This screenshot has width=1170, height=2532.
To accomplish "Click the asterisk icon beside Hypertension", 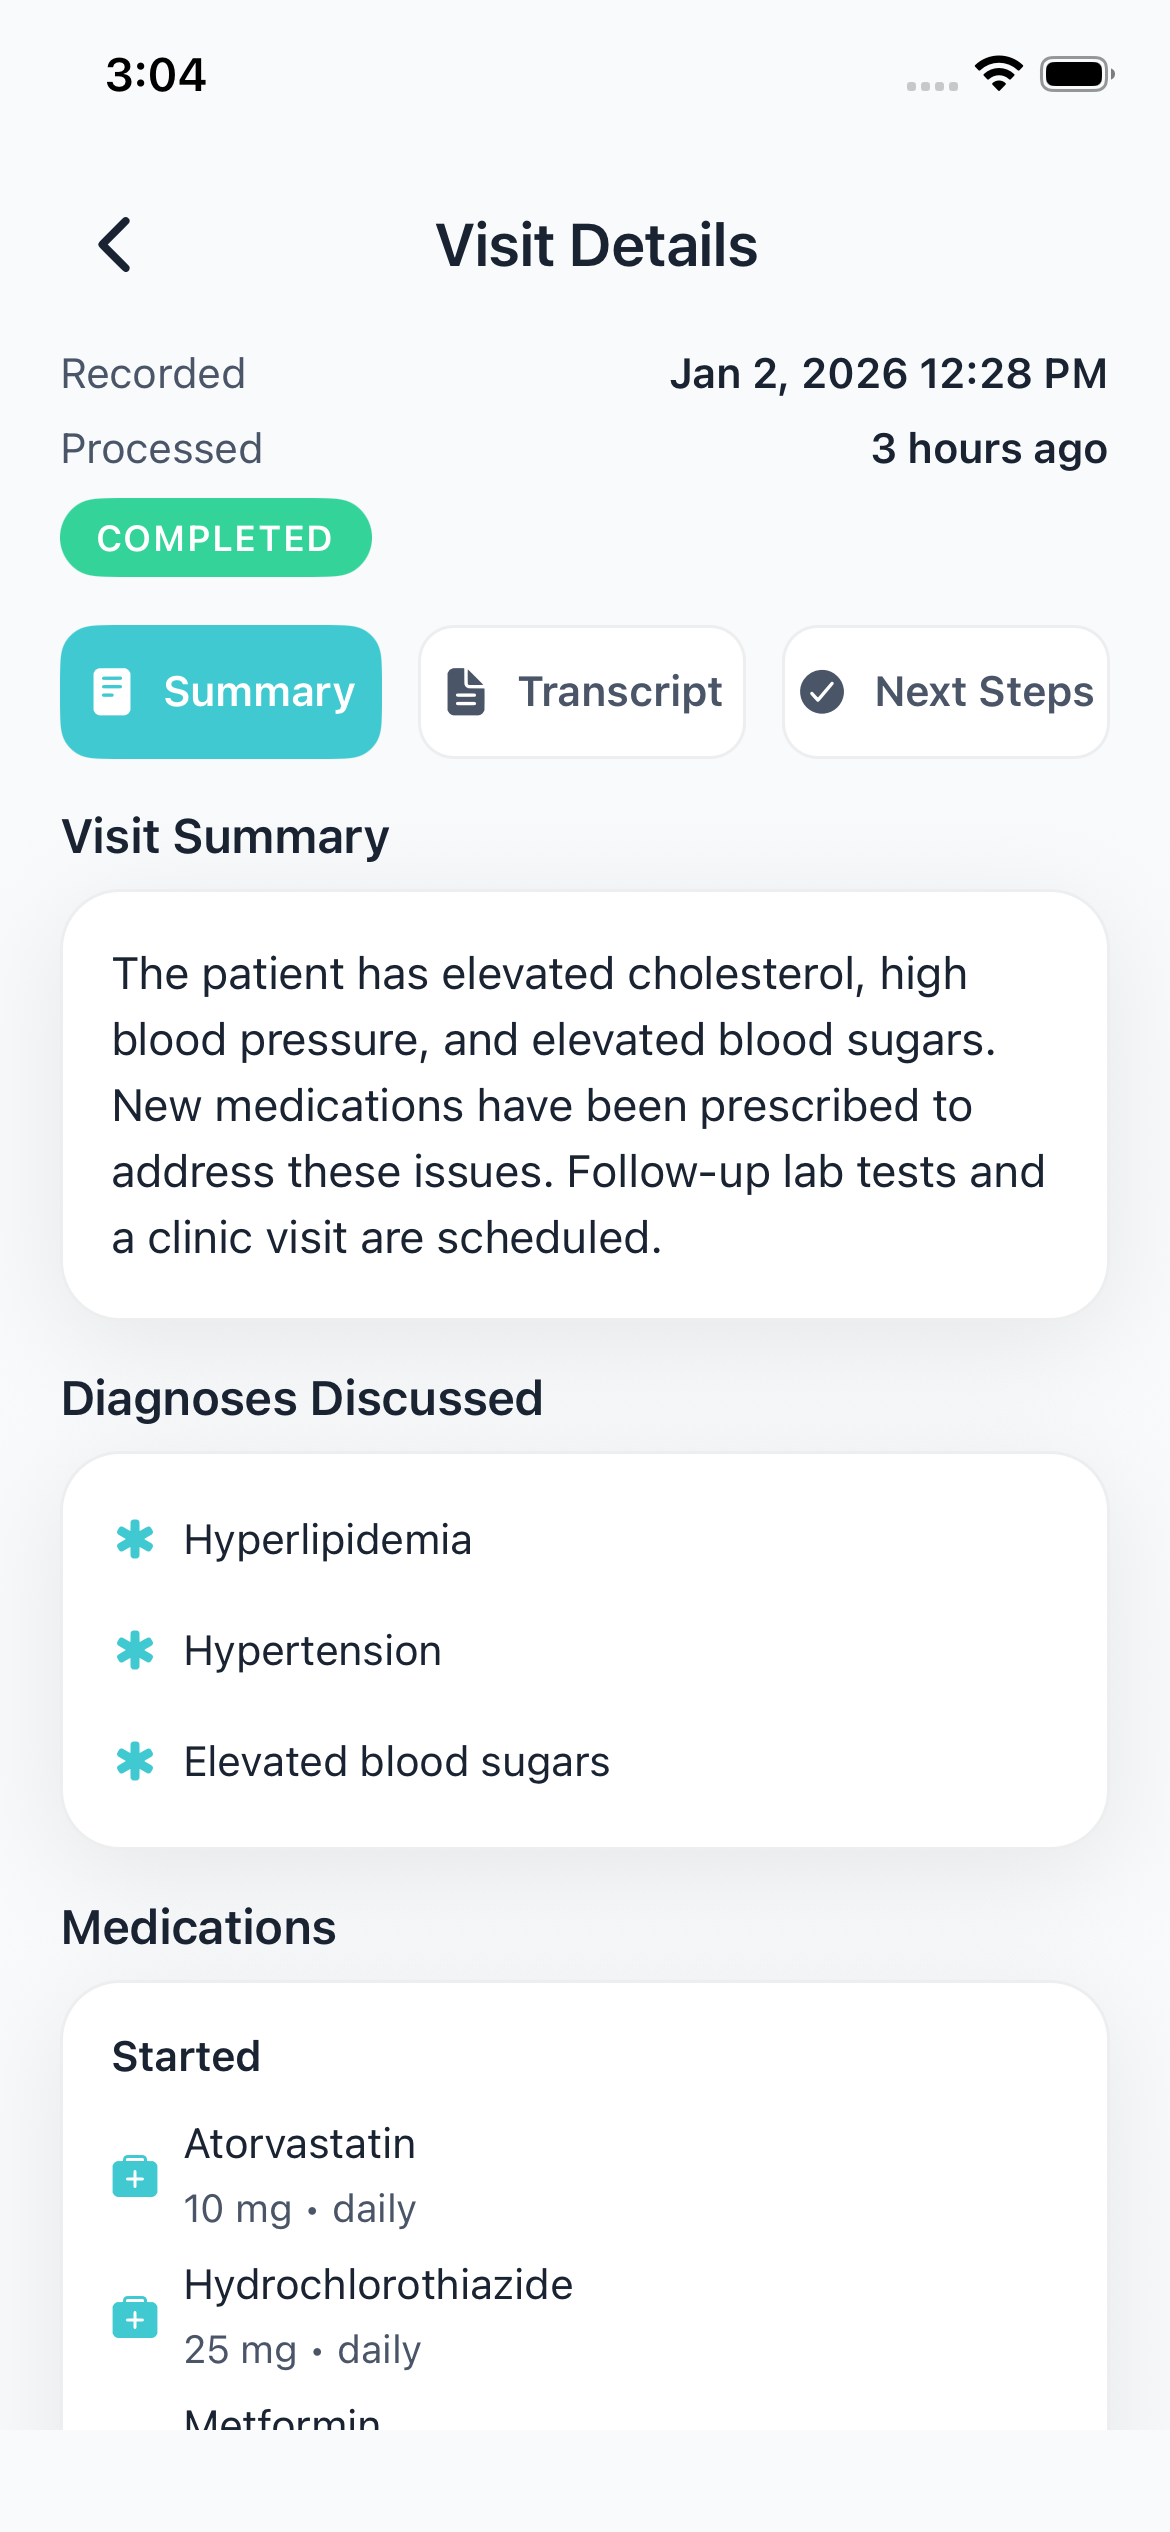I will click(135, 1651).
